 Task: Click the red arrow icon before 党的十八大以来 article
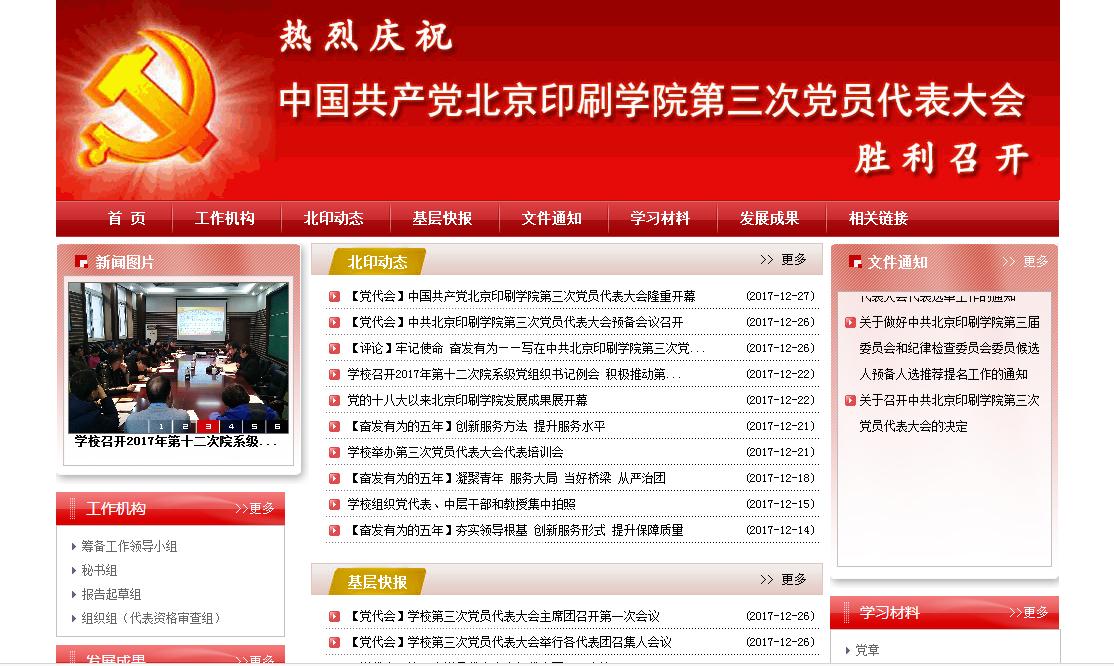(334, 400)
